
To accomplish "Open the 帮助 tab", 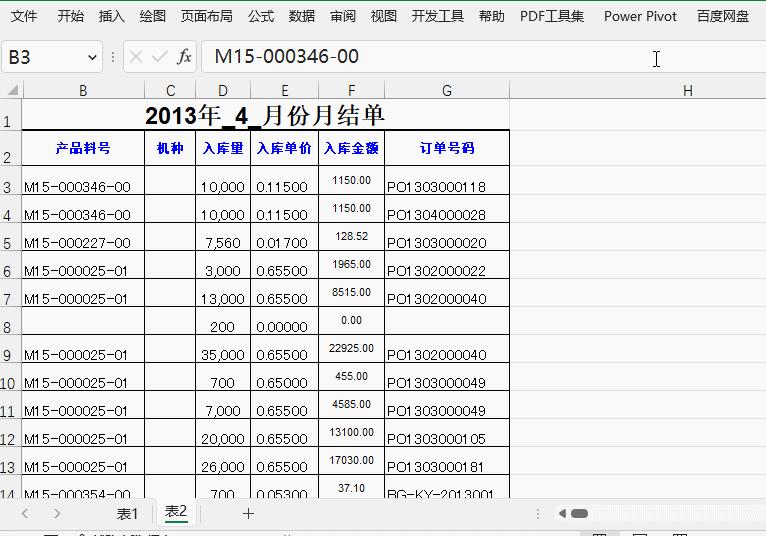I will pyautogui.click(x=491, y=16).
